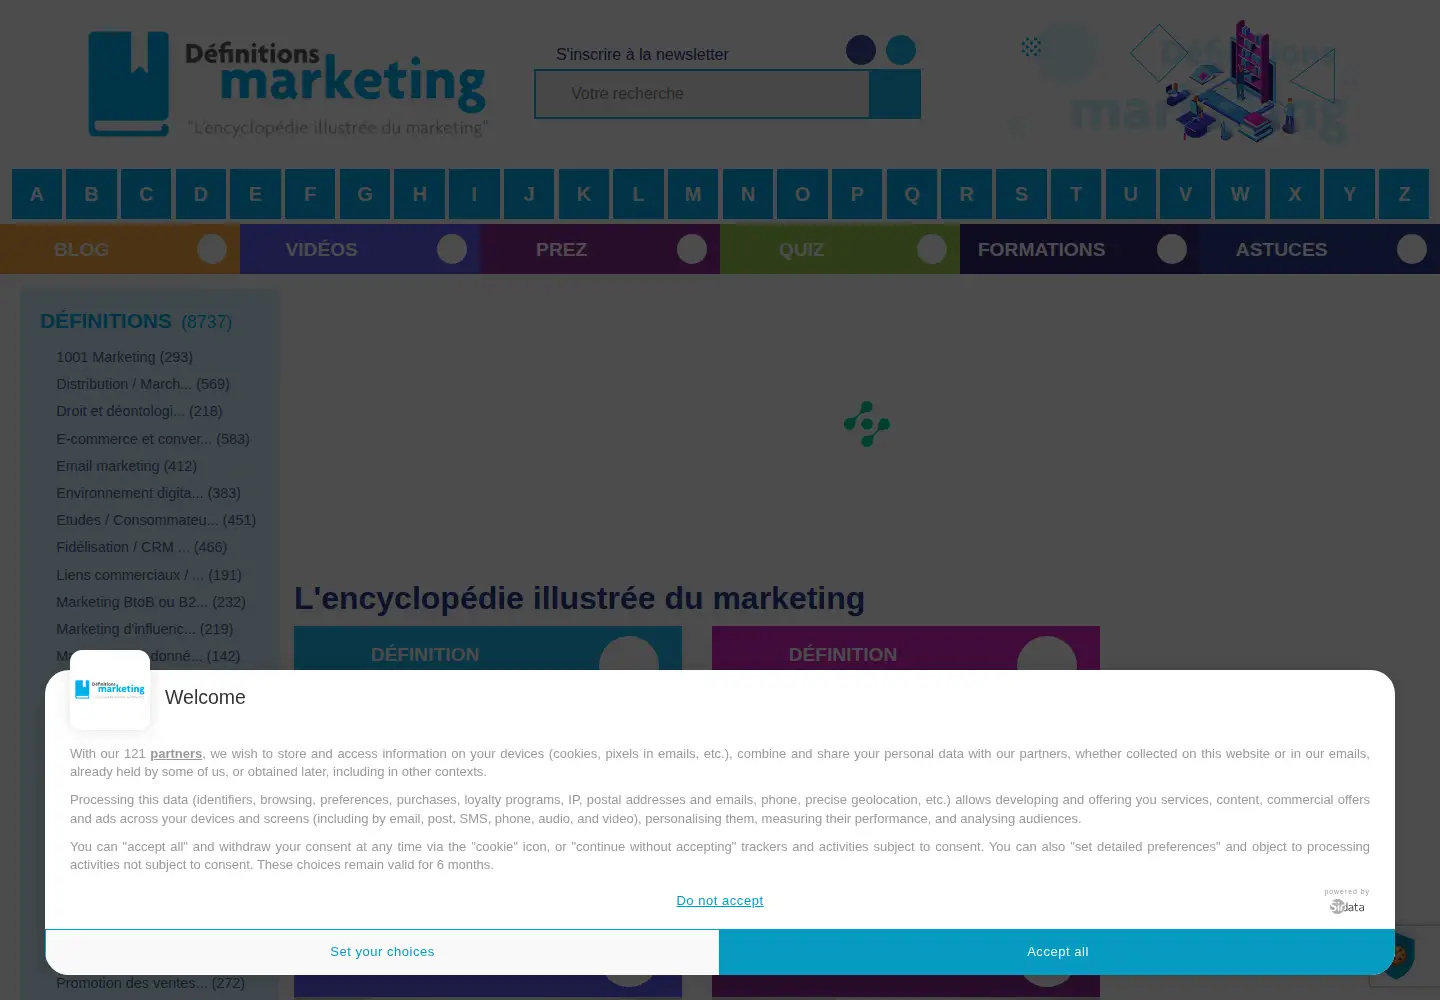Image resolution: width=1440 pixels, height=1000 pixels.
Task: Choose "Fidélisation / CRM ... (466)" in sidebar
Action: click(x=141, y=547)
